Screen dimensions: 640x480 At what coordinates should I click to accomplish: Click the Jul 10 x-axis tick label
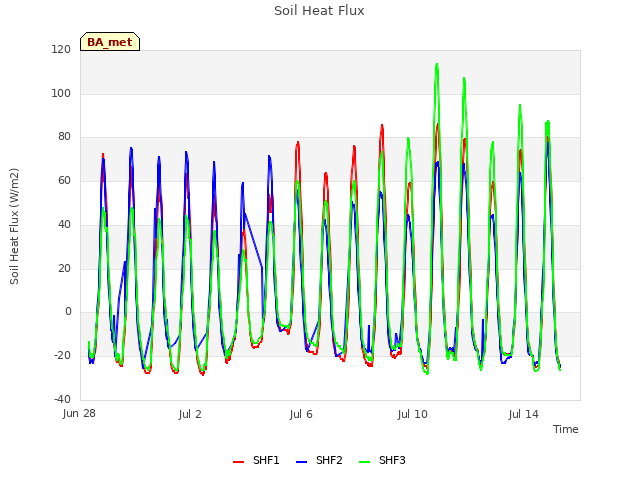pos(413,415)
